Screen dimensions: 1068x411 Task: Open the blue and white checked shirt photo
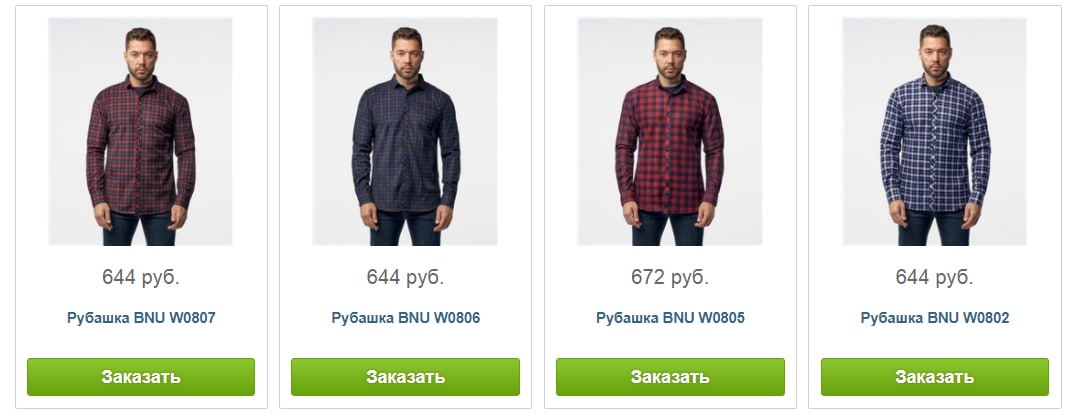[x=934, y=131]
